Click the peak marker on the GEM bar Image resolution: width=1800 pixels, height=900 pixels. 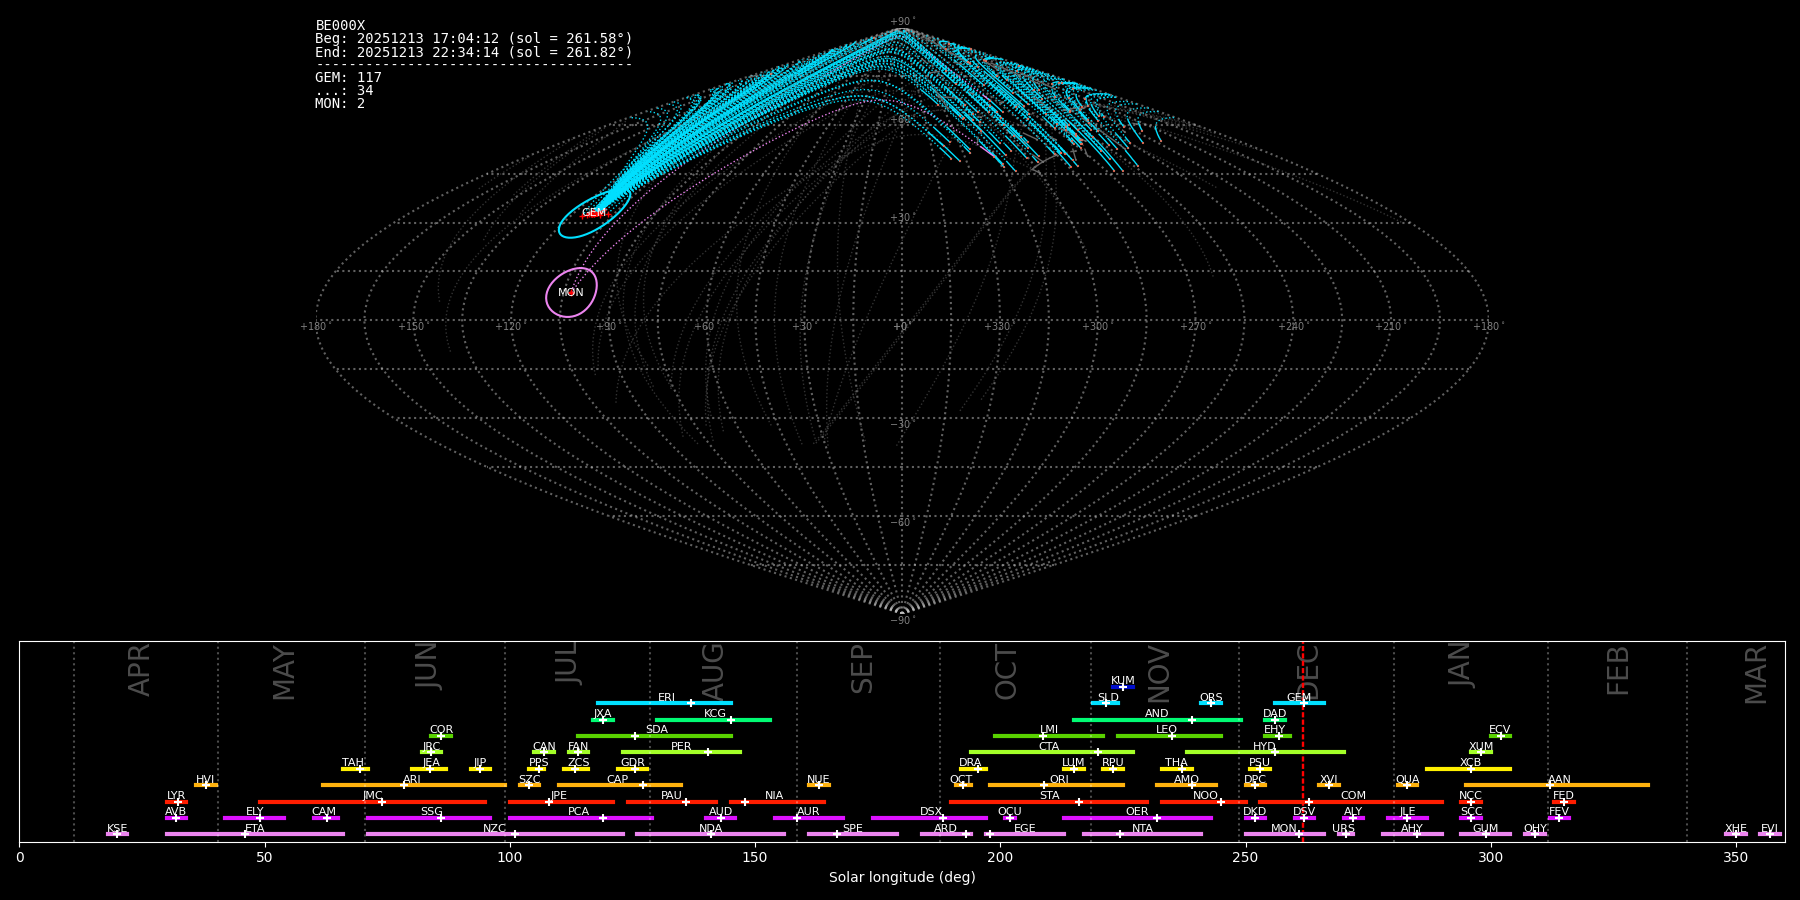[1303, 703]
